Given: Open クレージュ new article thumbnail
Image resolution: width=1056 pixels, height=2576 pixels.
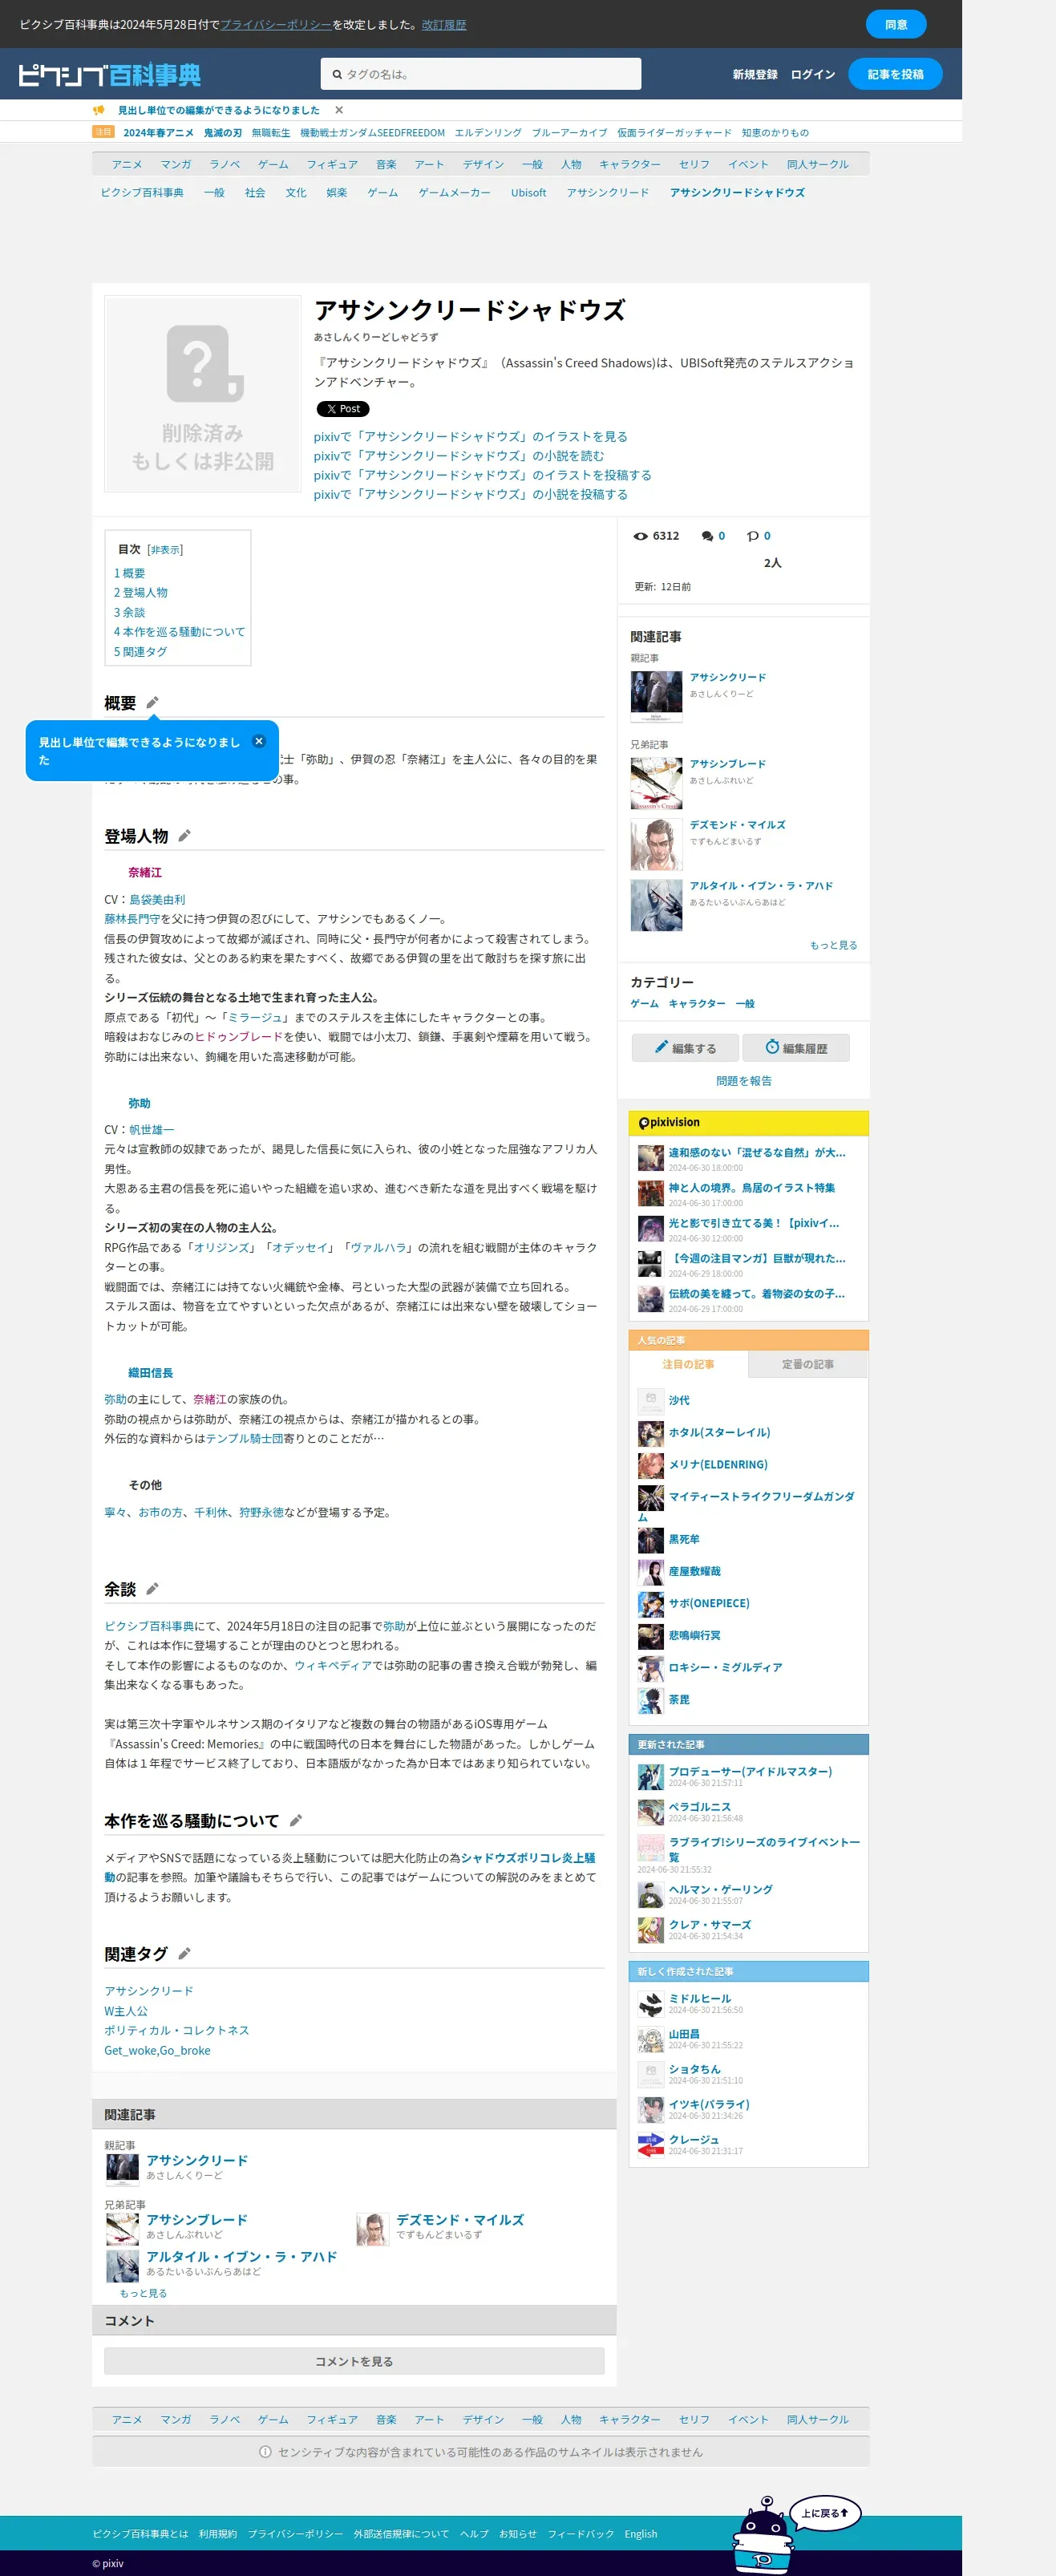Looking at the screenshot, I should tap(651, 2145).
